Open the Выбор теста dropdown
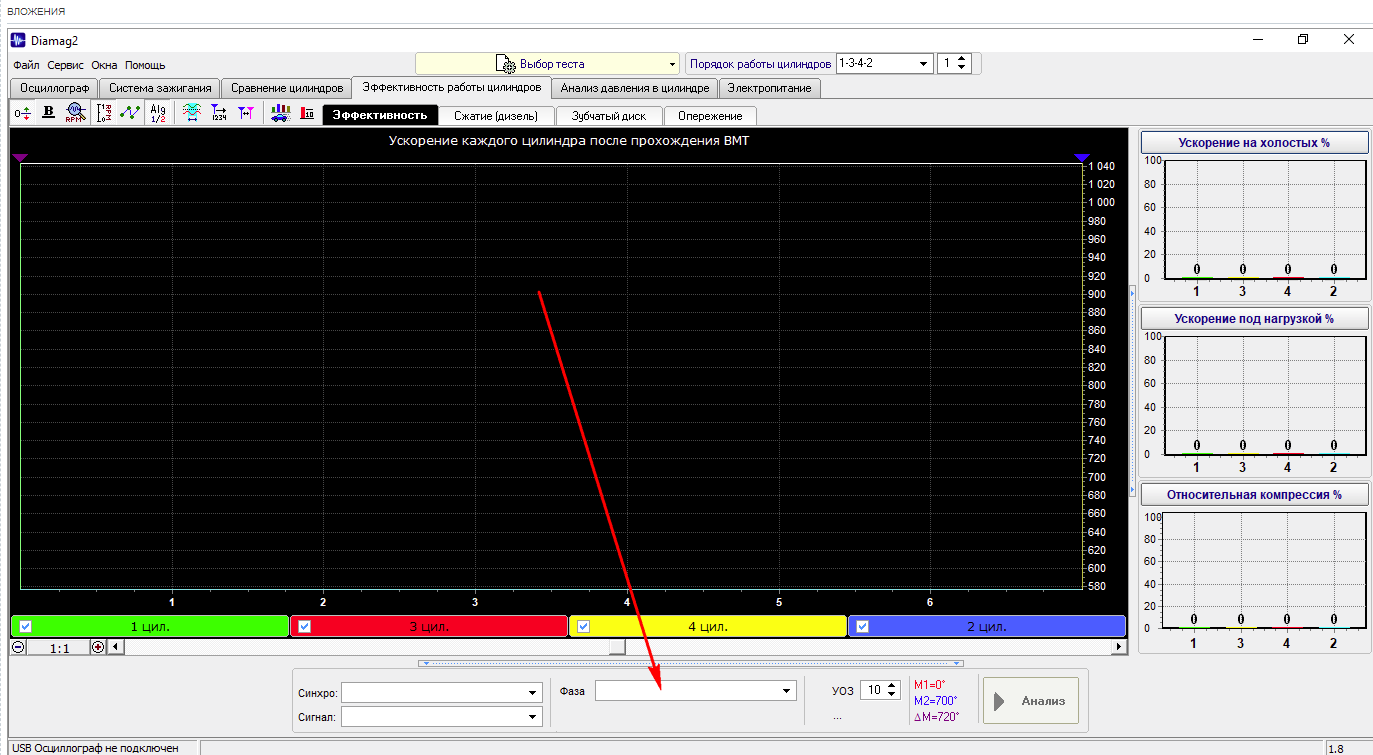Image resolution: width=1373 pixels, height=755 pixels. tap(547, 64)
